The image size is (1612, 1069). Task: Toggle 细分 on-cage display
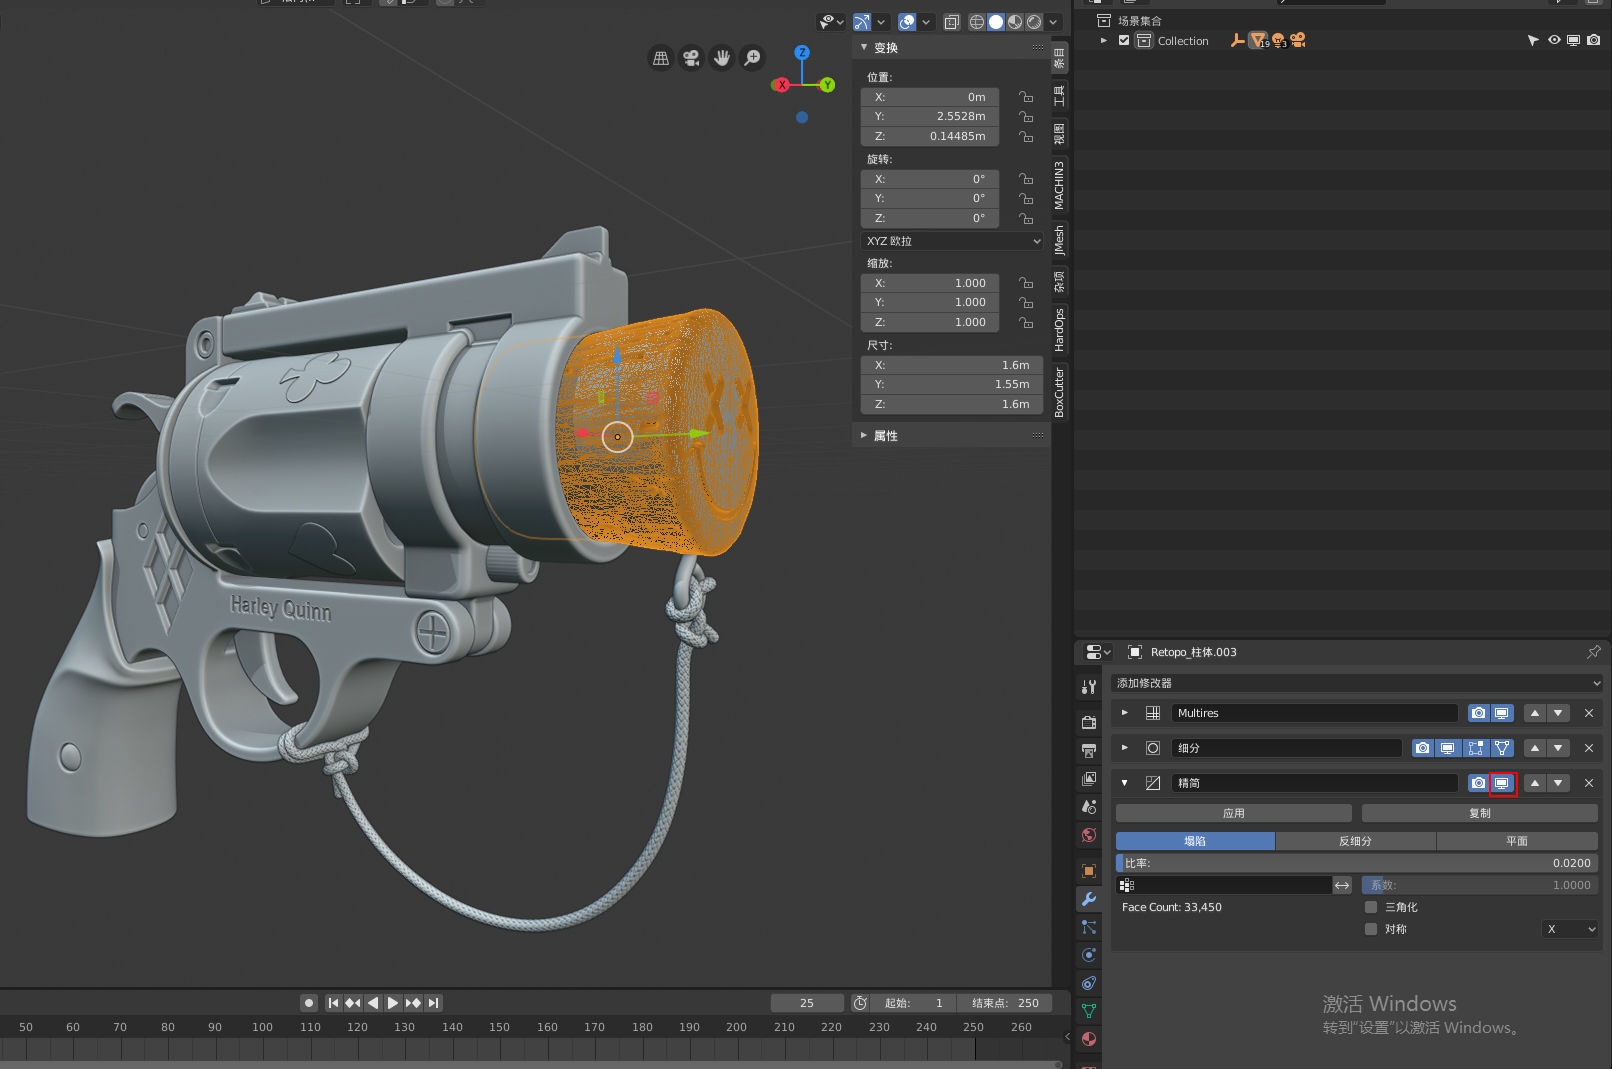coord(1502,748)
